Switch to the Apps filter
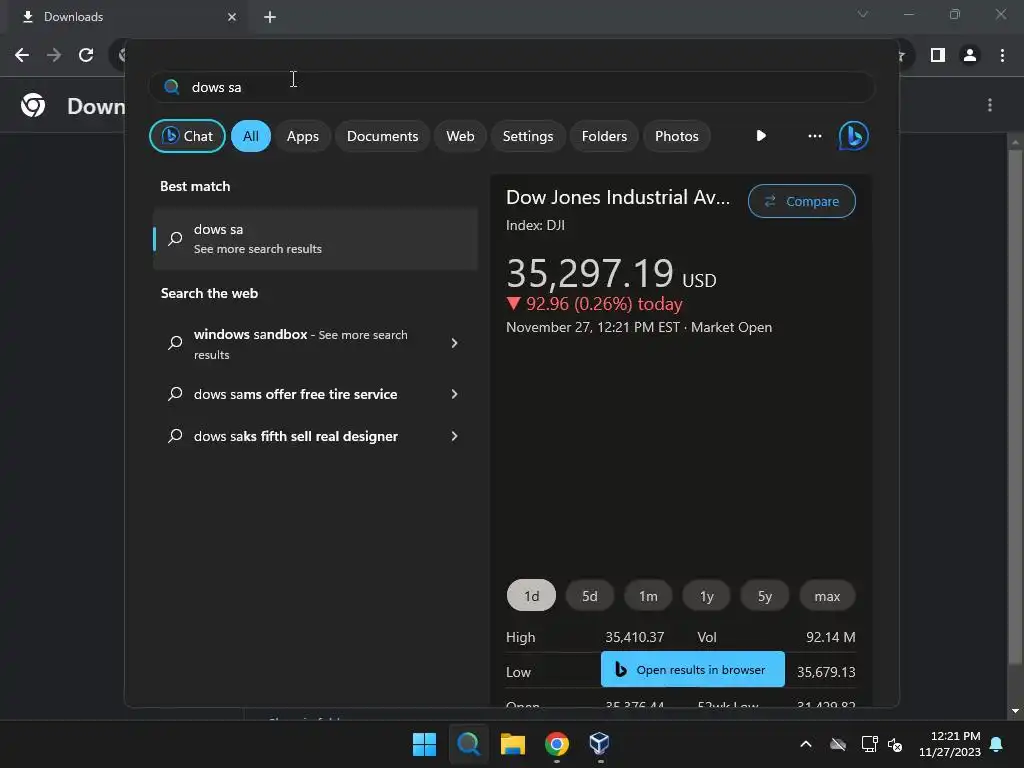The height and width of the screenshot is (768, 1024). click(x=302, y=136)
